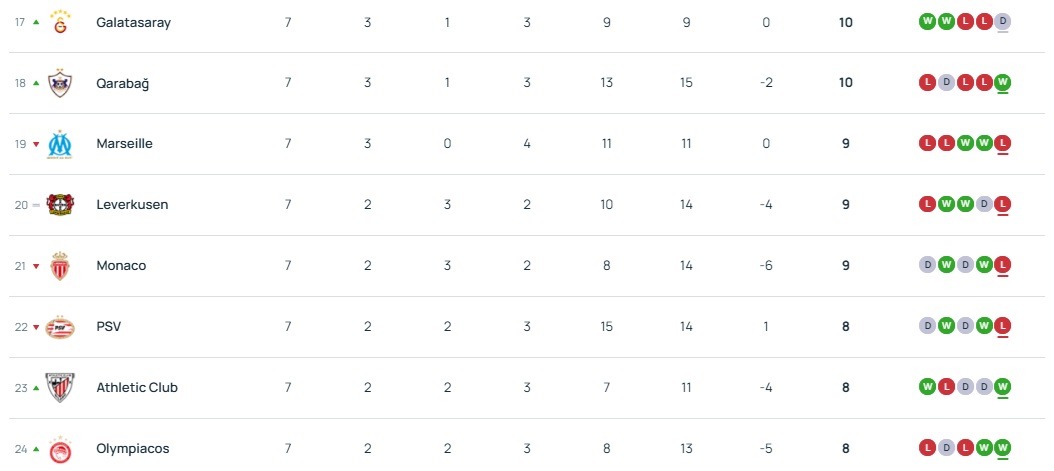
Task: Click Marseille's first loss form badge
Action: 927,143
